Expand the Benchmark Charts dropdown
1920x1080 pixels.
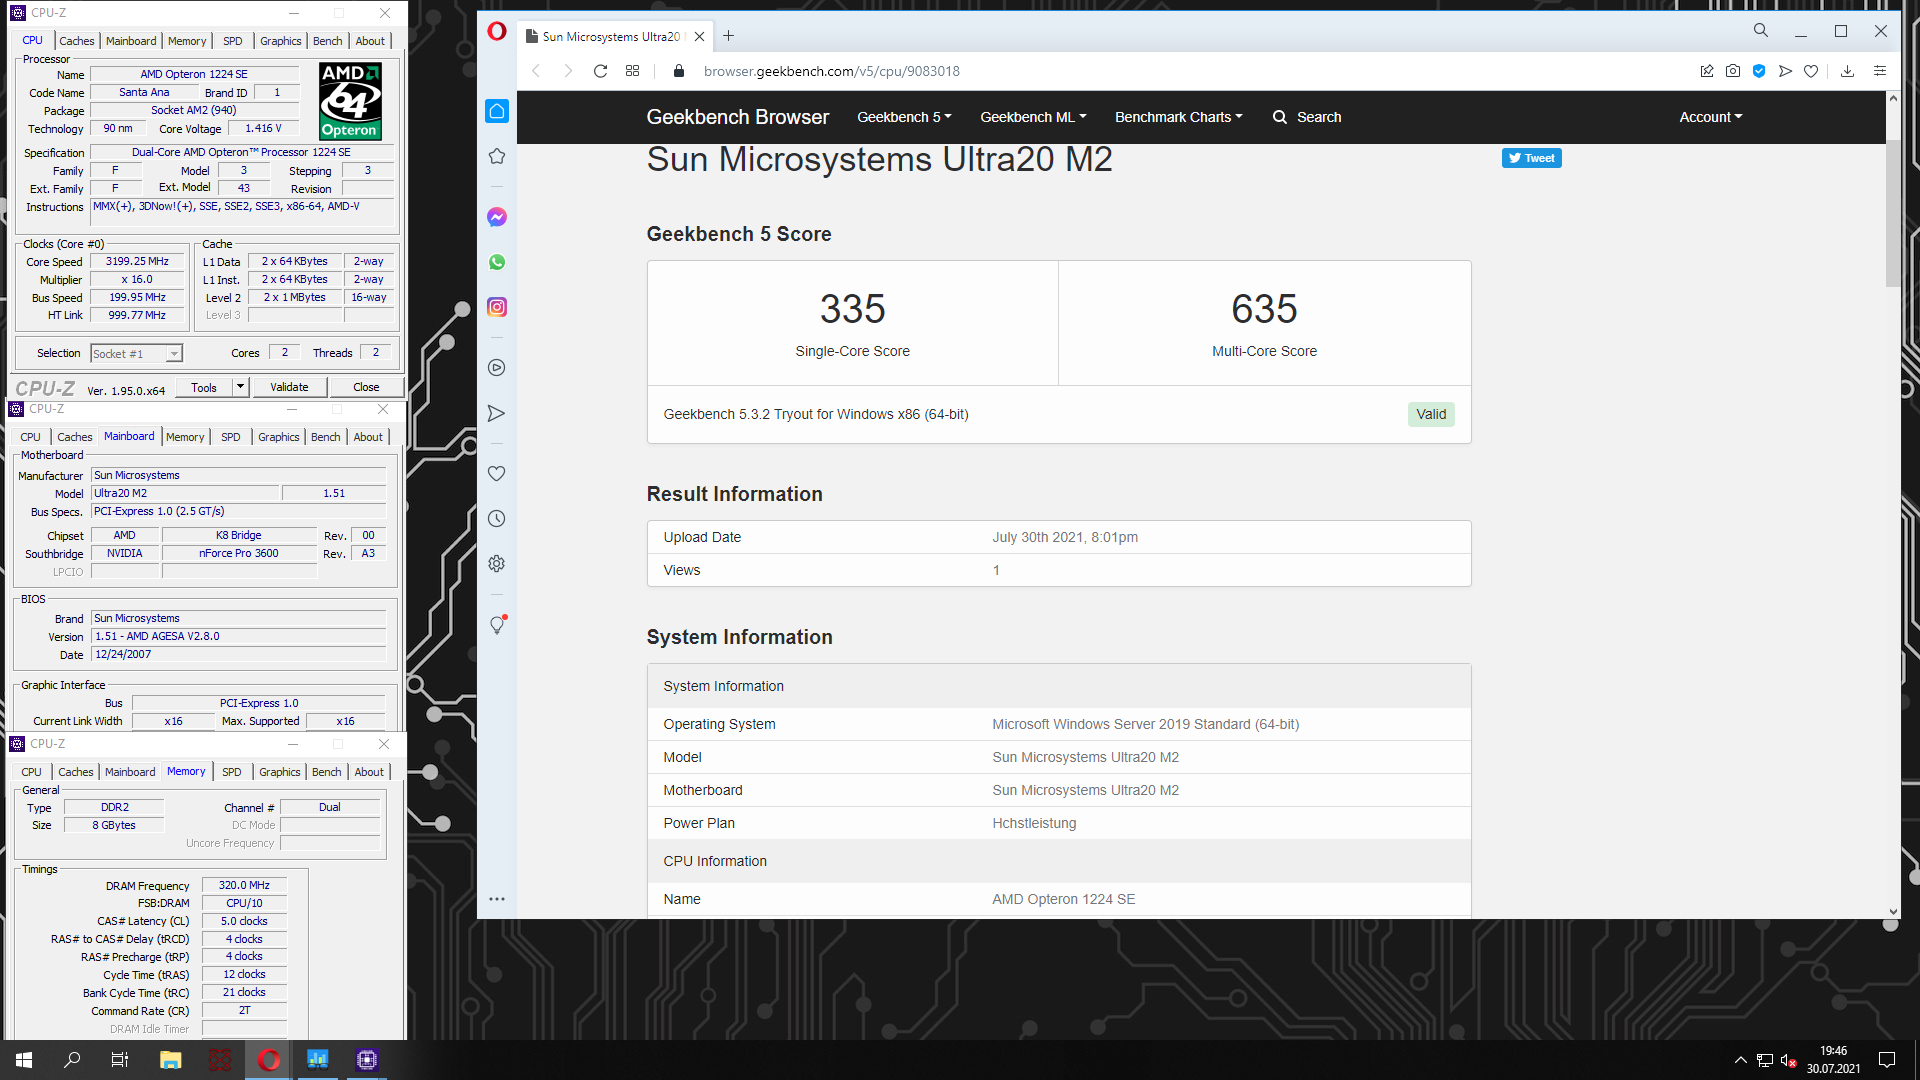click(1179, 117)
